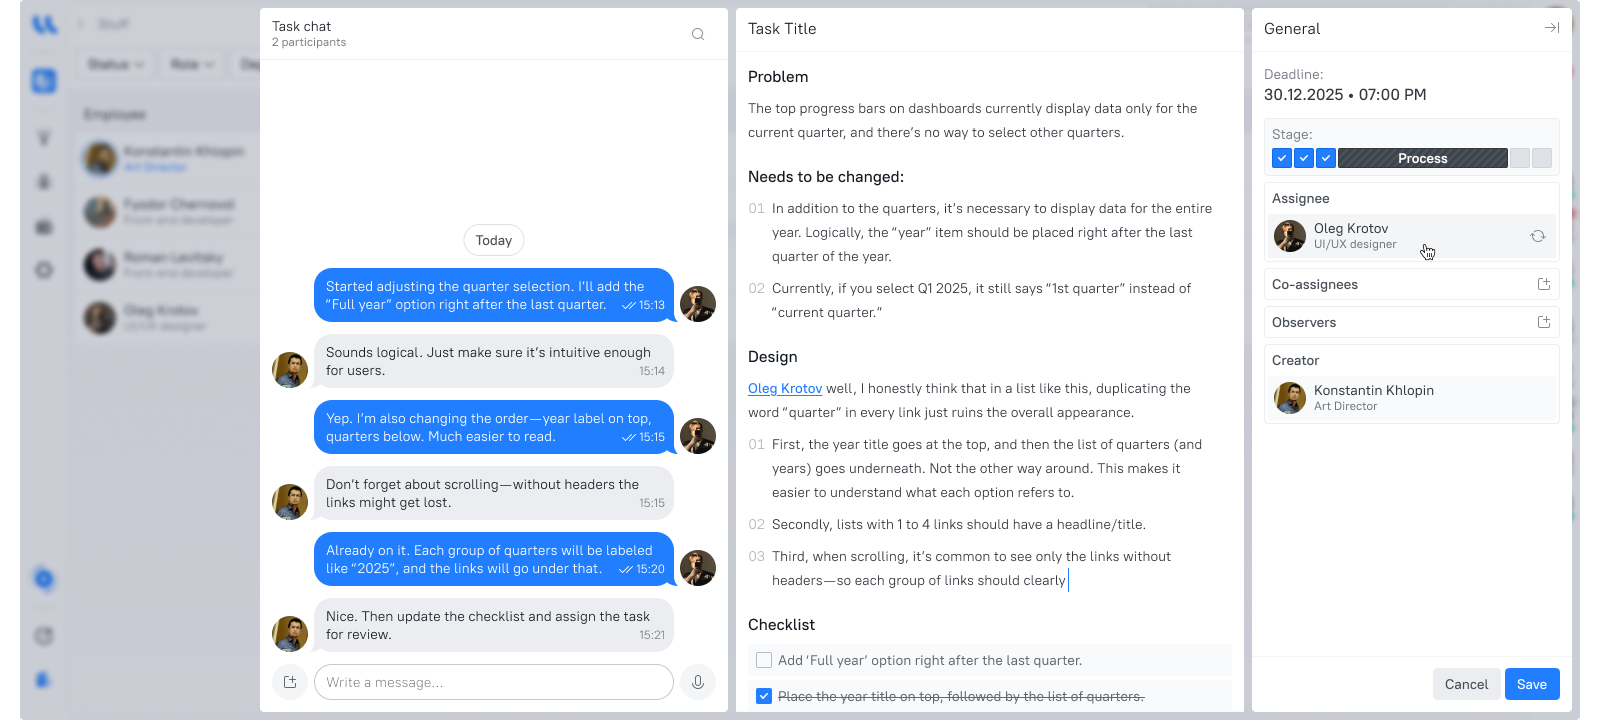Click the attach file icon beside message box
This screenshot has height=720, width=1600.
click(x=290, y=682)
